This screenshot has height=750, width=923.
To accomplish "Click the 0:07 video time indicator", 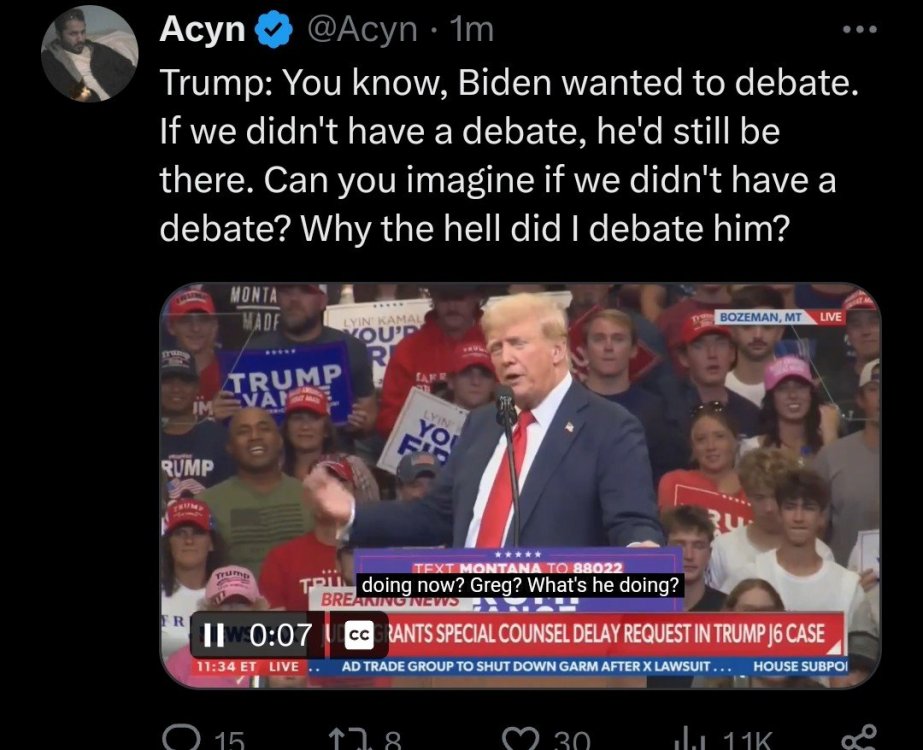I will 281,635.
